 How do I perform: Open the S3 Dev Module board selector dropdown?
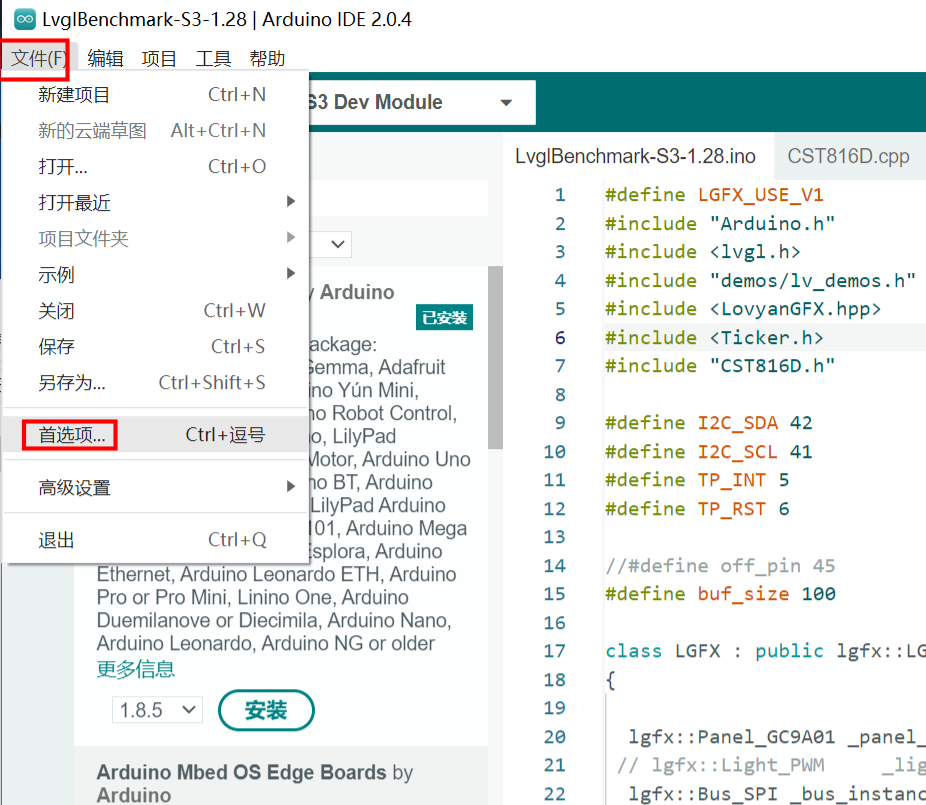[422, 102]
